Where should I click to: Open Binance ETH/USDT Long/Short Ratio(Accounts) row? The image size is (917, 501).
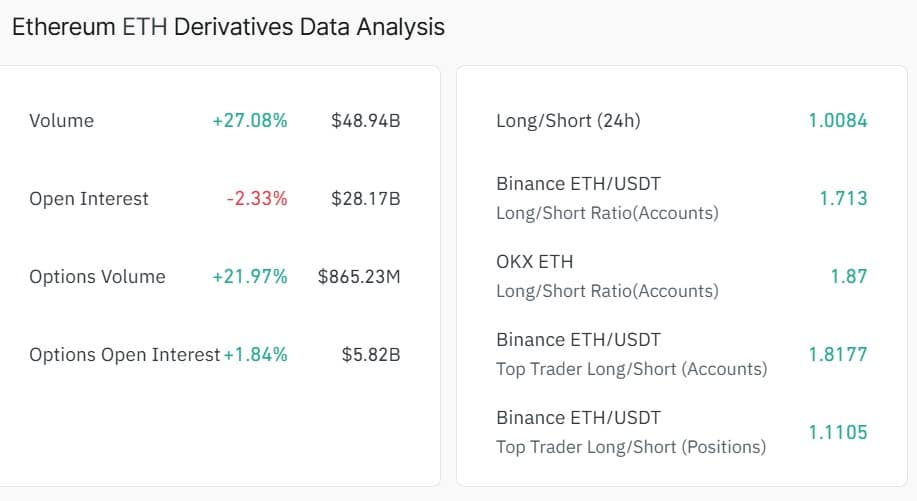(x=606, y=198)
